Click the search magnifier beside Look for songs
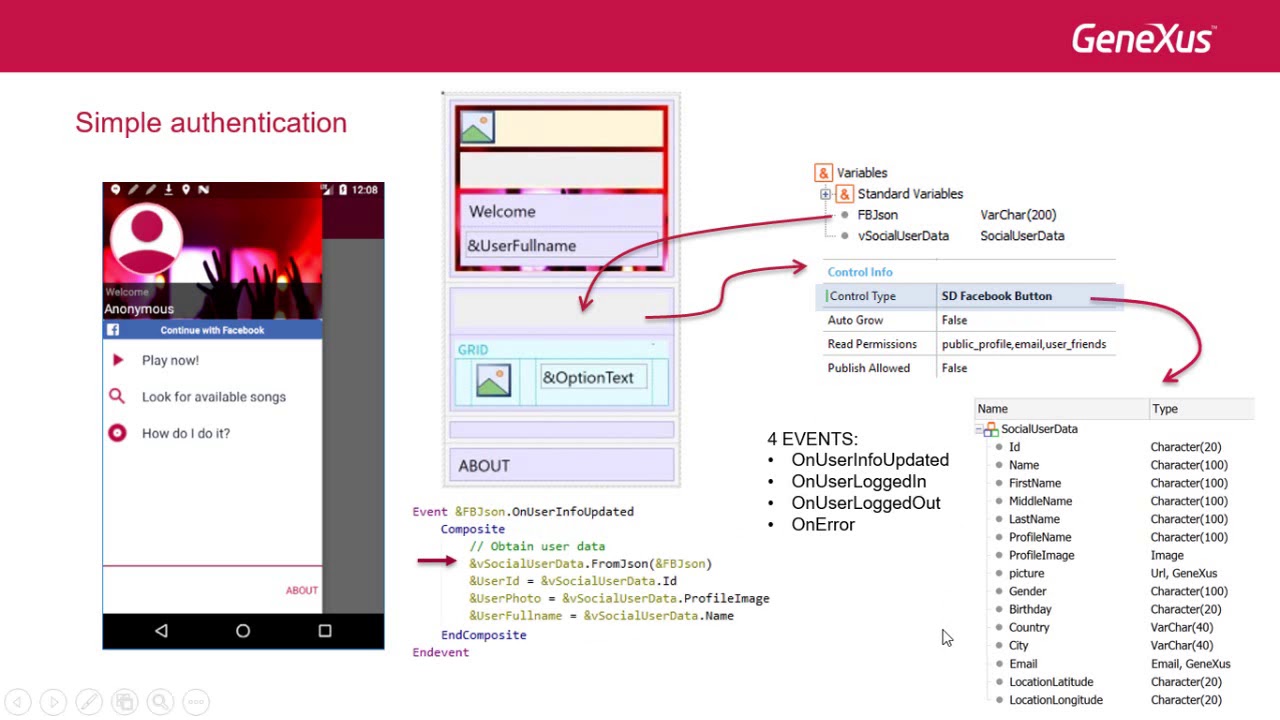1280x720 pixels. pyautogui.click(x=117, y=397)
